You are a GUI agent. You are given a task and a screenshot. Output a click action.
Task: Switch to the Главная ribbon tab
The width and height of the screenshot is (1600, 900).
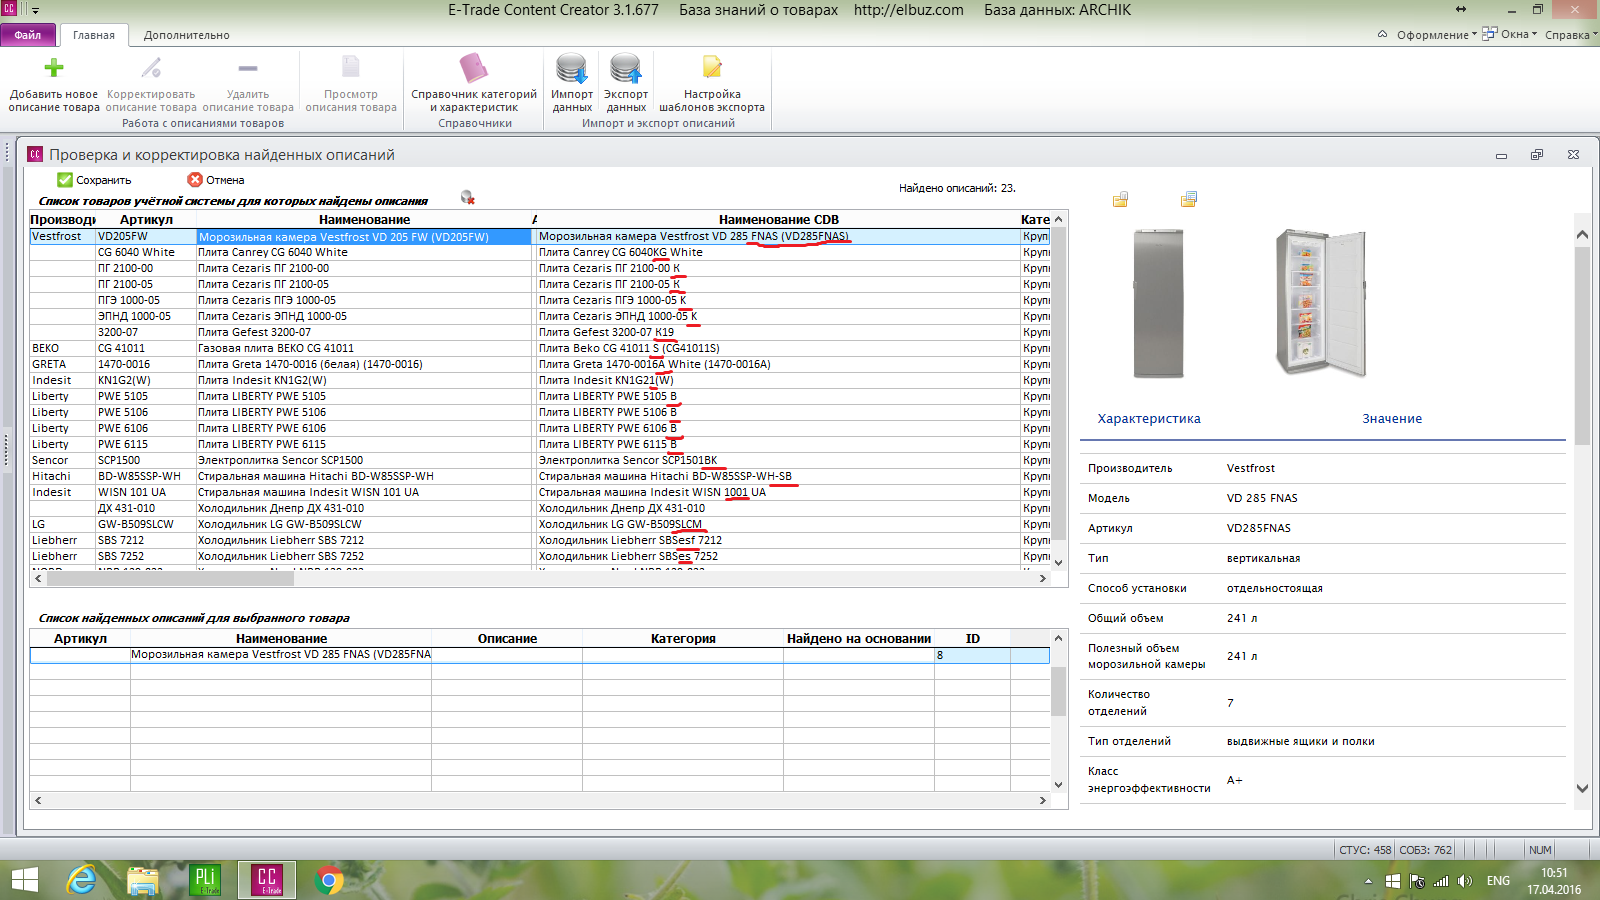[x=94, y=35]
